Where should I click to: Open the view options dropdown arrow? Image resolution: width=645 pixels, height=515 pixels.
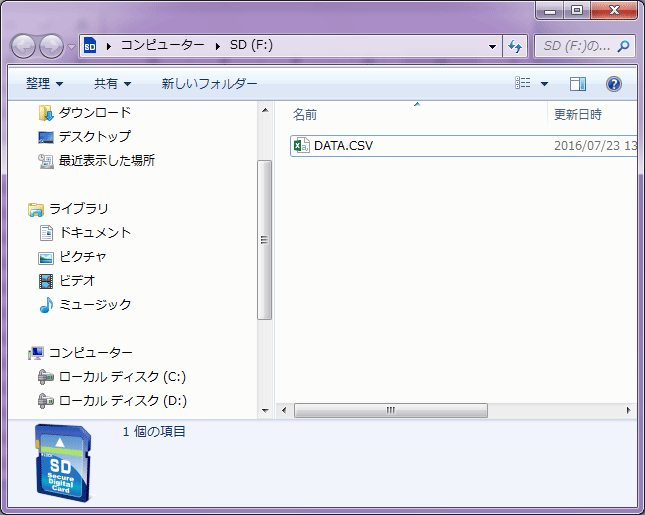click(544, 84)
